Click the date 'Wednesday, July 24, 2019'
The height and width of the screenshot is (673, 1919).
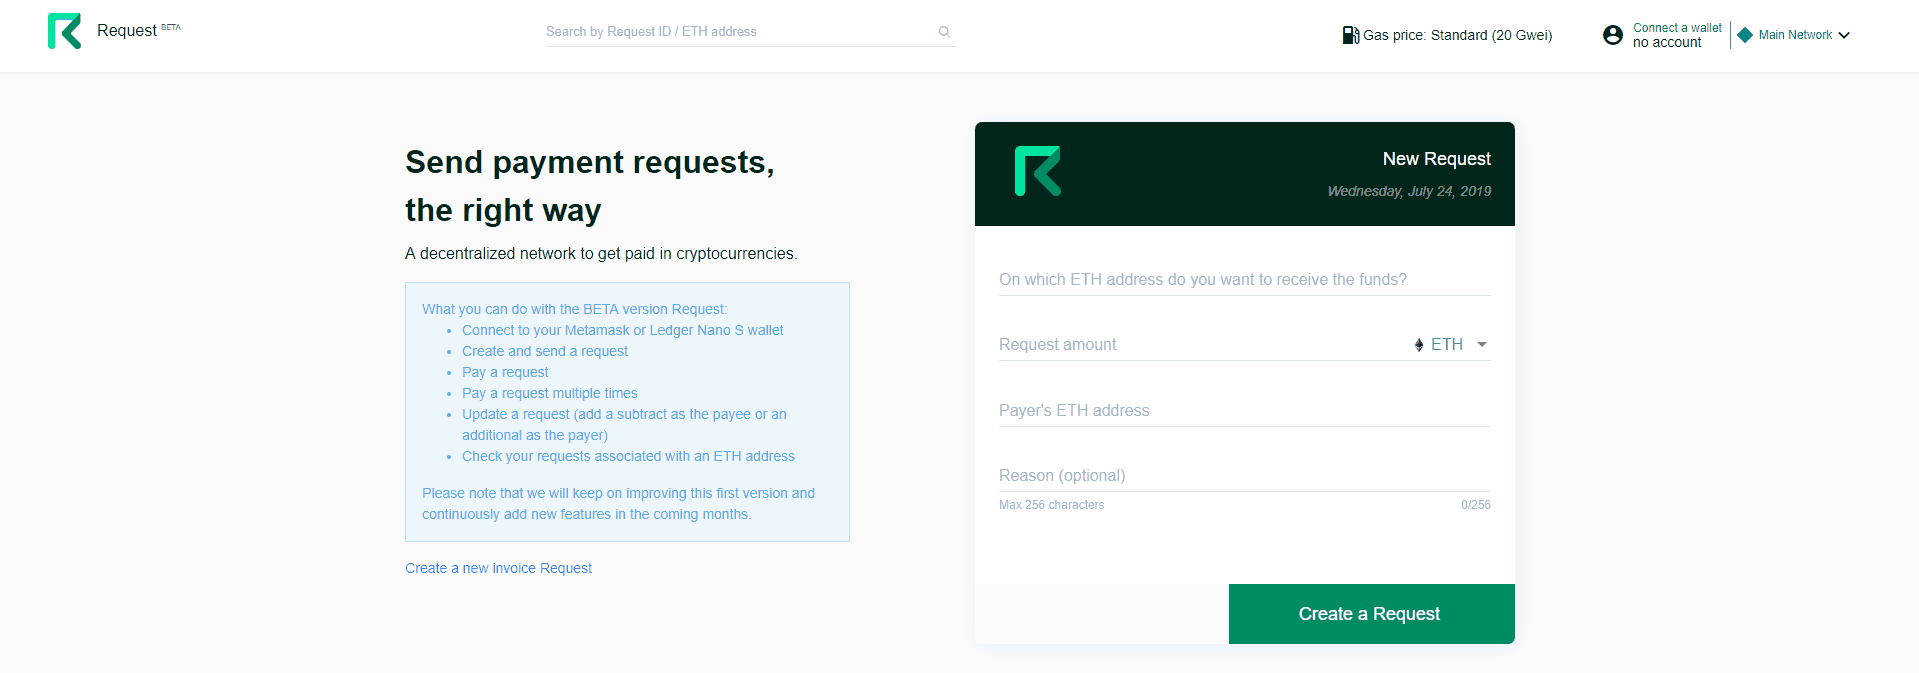pyautogui.click(x=1409, y=191)
